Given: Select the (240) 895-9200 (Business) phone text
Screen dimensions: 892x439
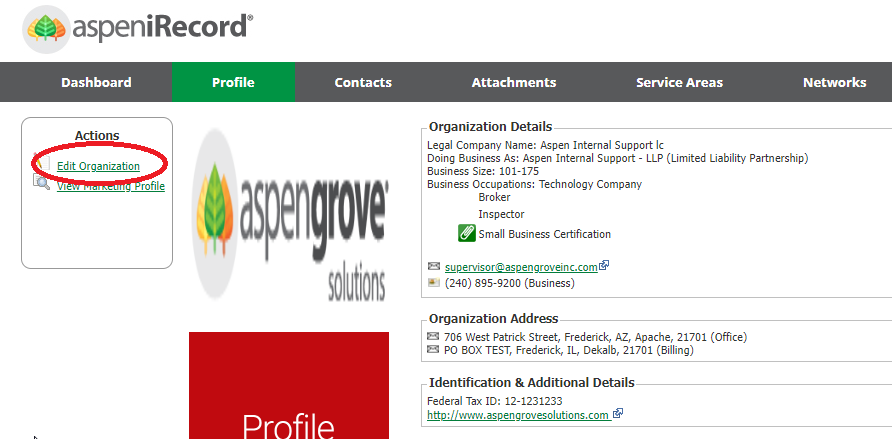Looking at the screenshot, I should pos(510,283).
